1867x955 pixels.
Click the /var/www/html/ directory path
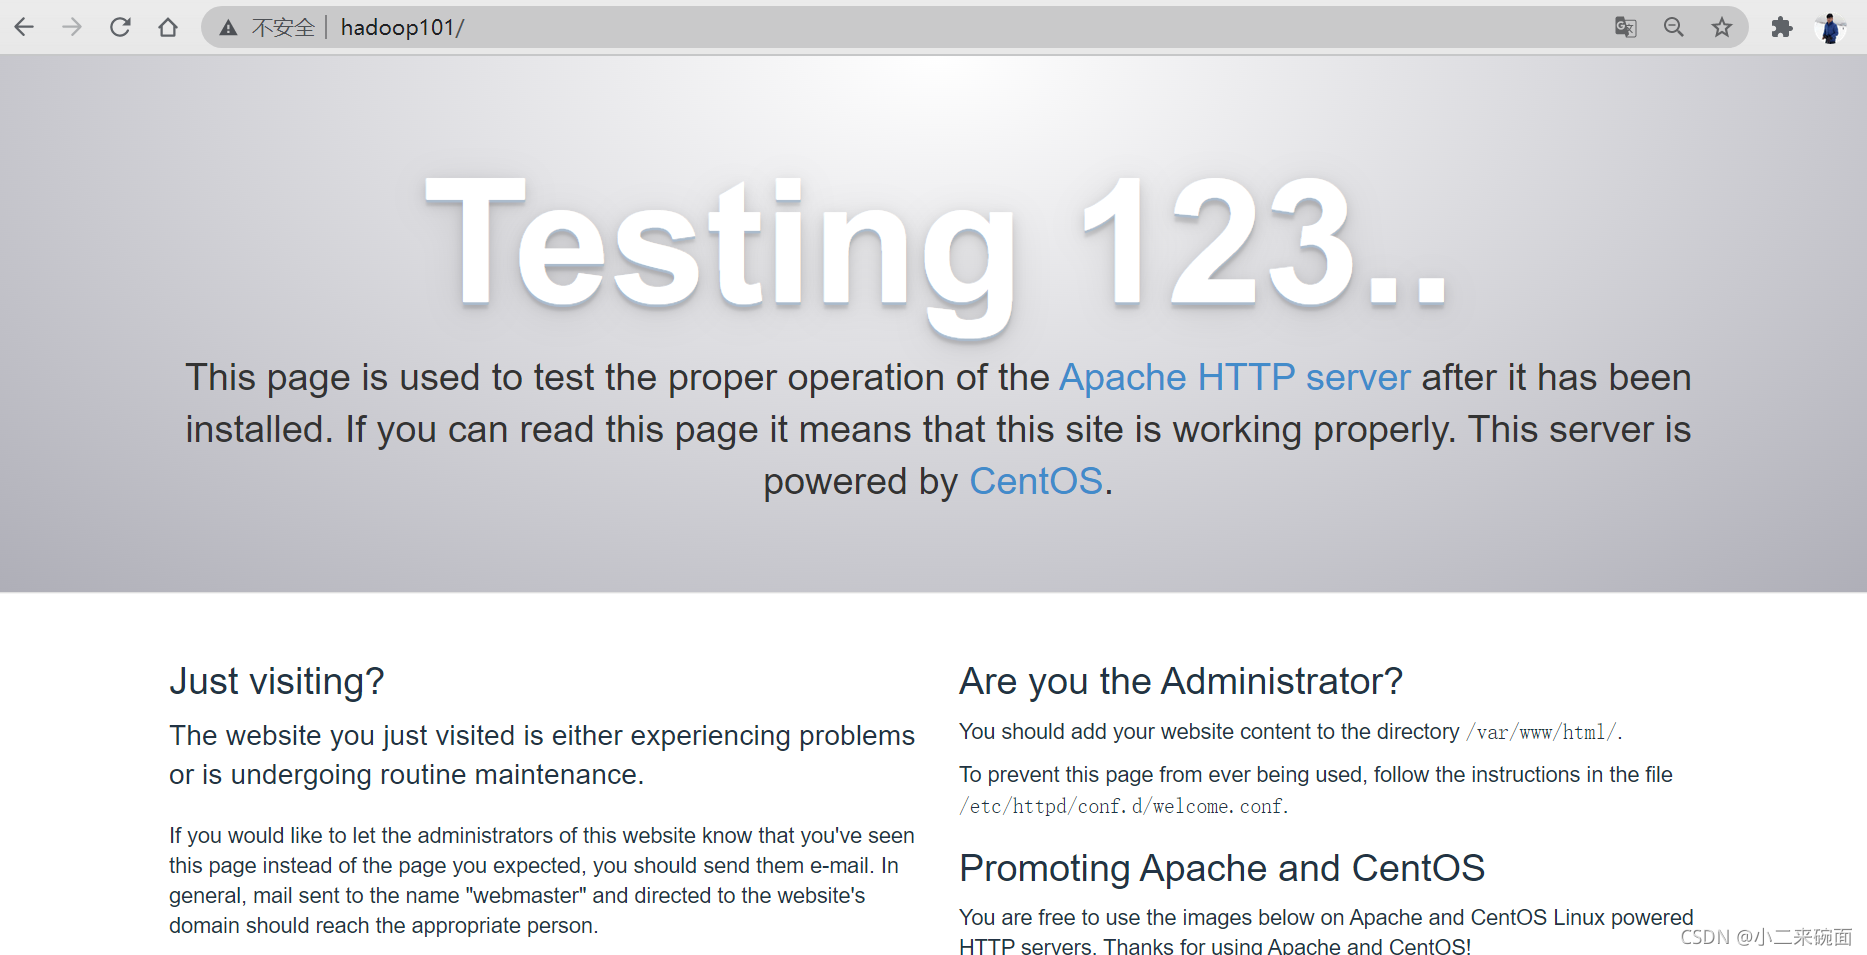coord(1543,732)
